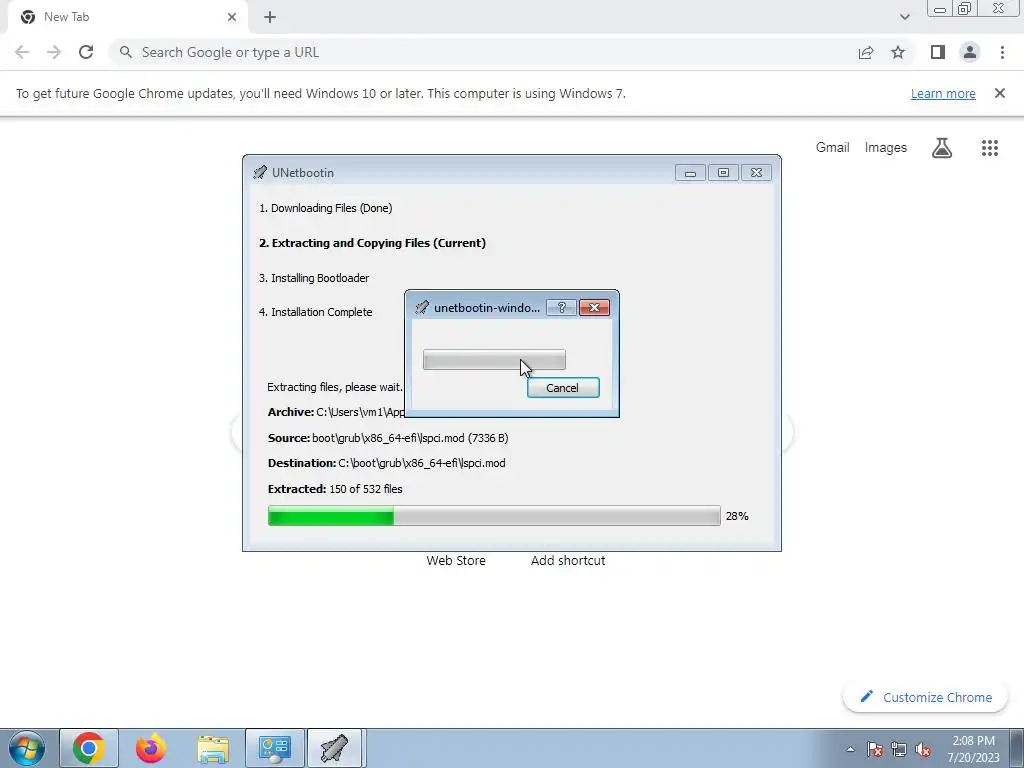Click the Destination path line text
Viewport: 1024px width, 768px height.
(387, 463)
